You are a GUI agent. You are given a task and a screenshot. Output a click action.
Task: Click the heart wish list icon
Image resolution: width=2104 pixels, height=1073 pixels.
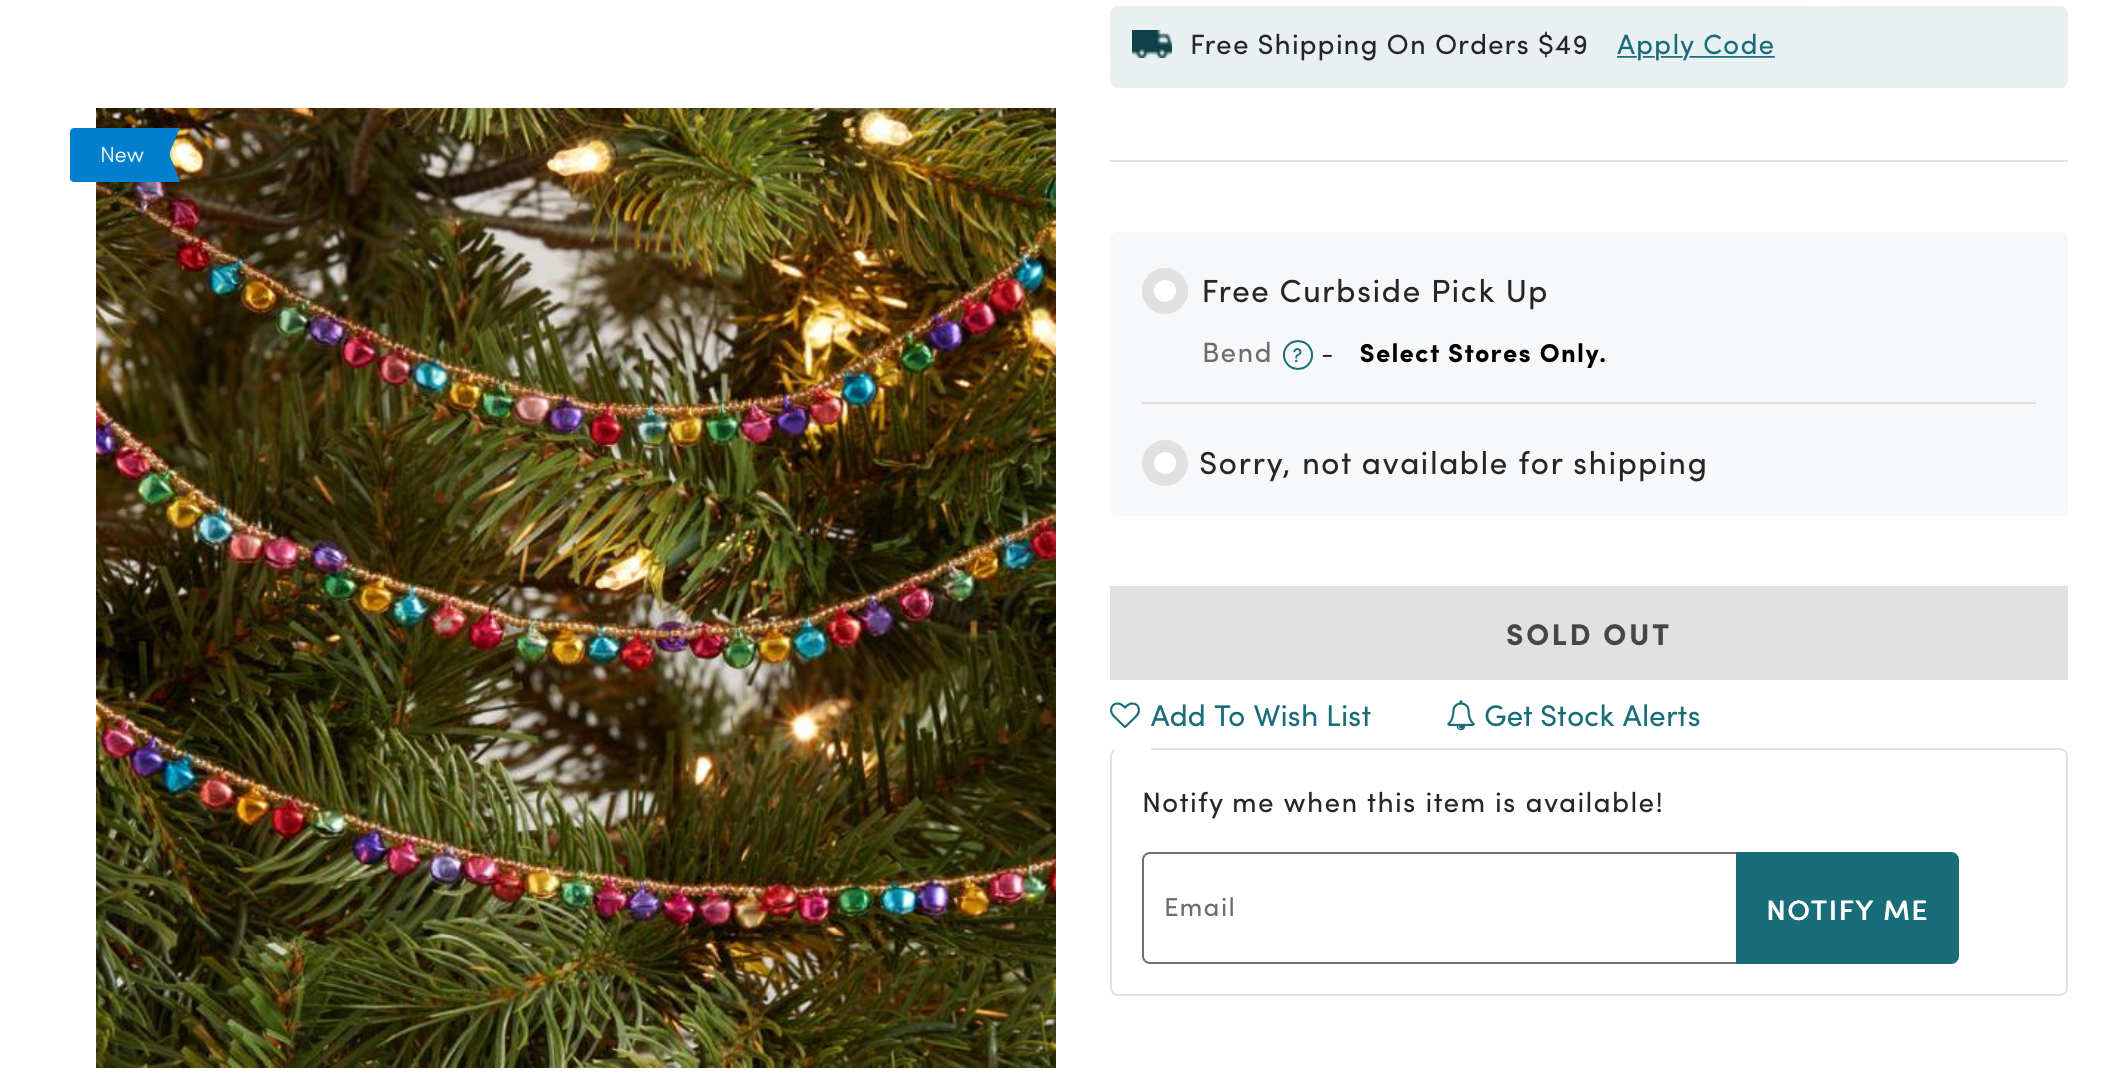click(1125, 715)
